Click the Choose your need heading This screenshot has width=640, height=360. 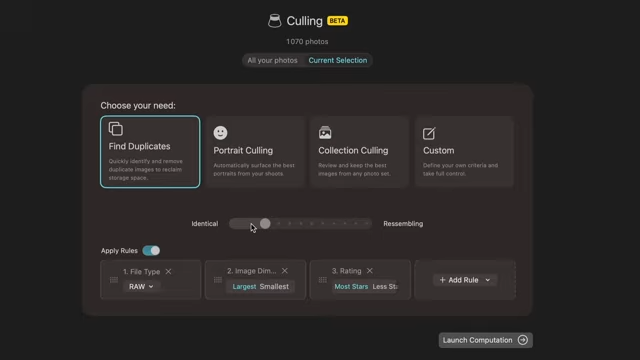tap(138, 106)
